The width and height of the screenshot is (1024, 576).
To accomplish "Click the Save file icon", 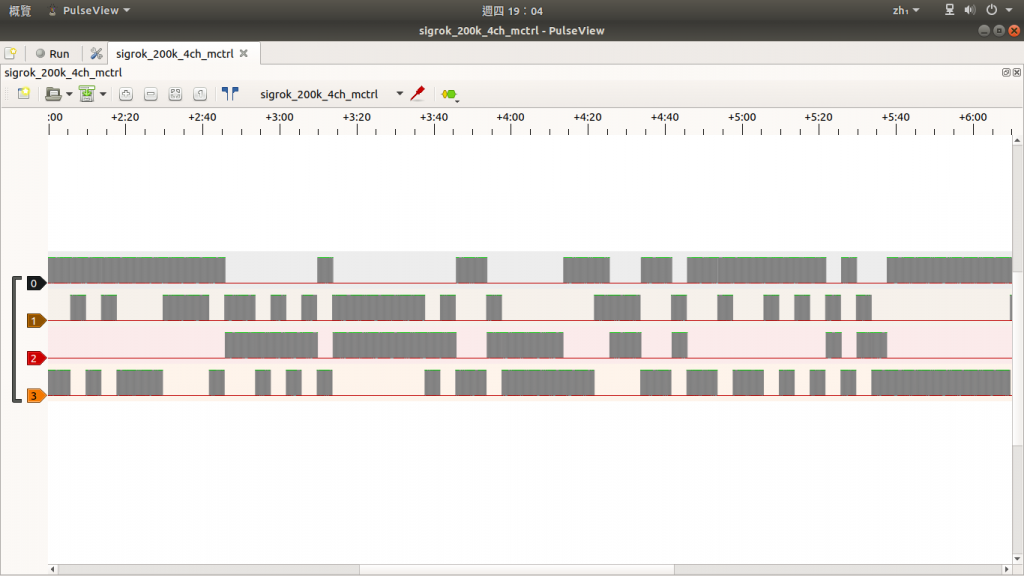I will tap(86, 94).
